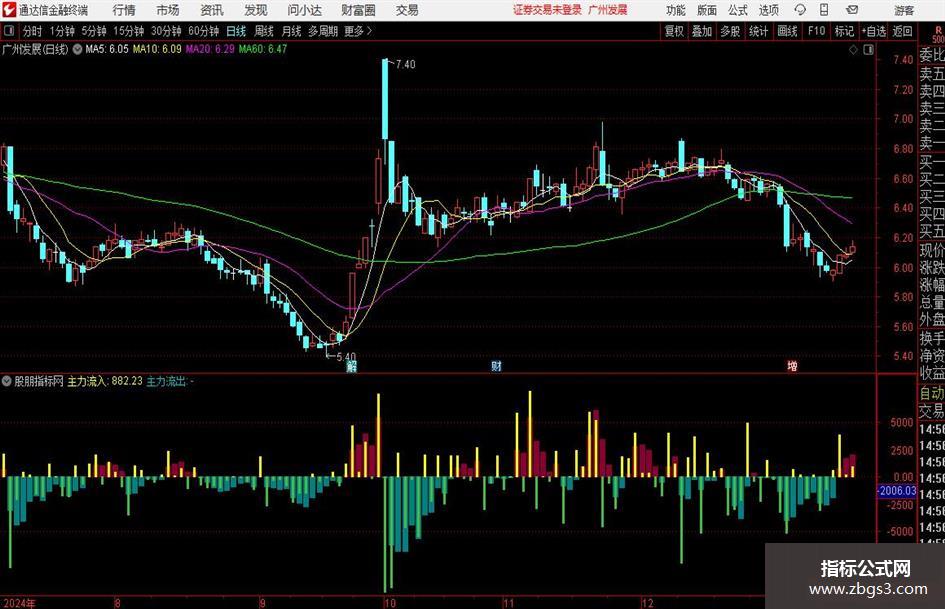The height and width of the screenshot is (609, 945).
Task: Select the 日线 daily period tab
Action: tap(236, 31)
